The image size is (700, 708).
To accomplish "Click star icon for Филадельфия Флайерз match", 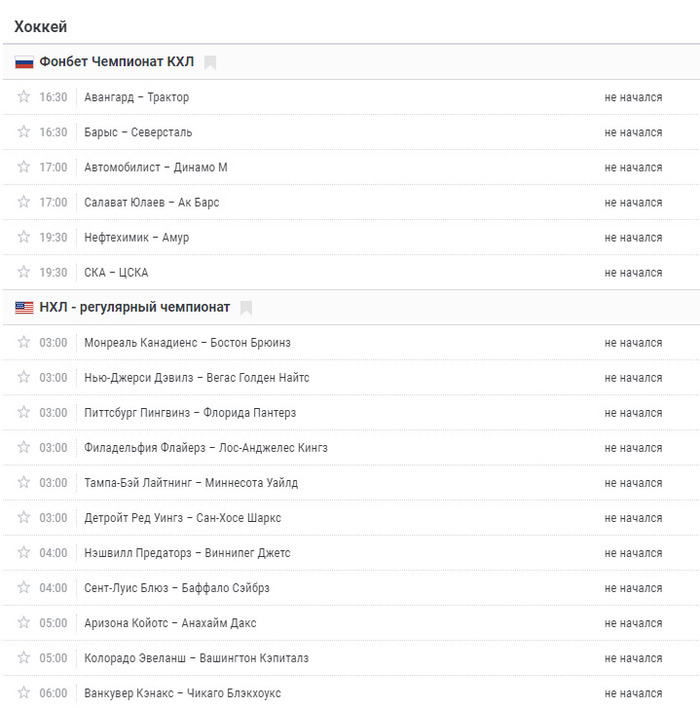I will coord(23,447).
